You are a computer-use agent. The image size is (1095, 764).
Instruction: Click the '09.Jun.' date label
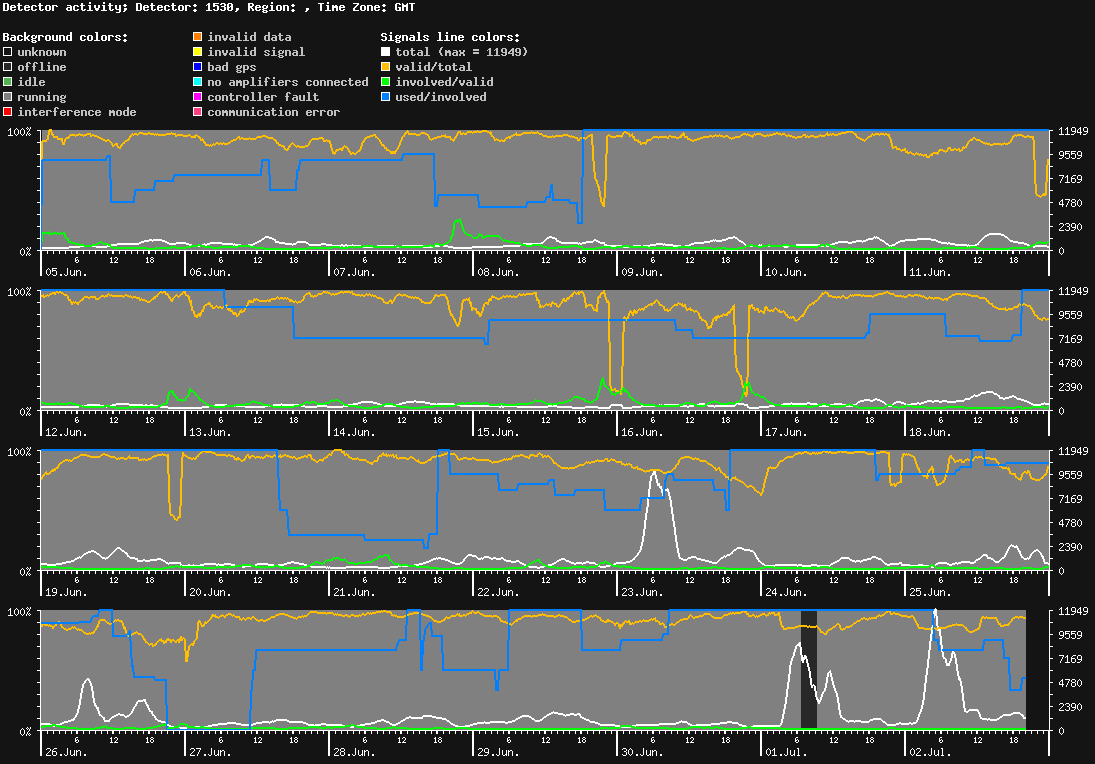[x=642, y=272]
